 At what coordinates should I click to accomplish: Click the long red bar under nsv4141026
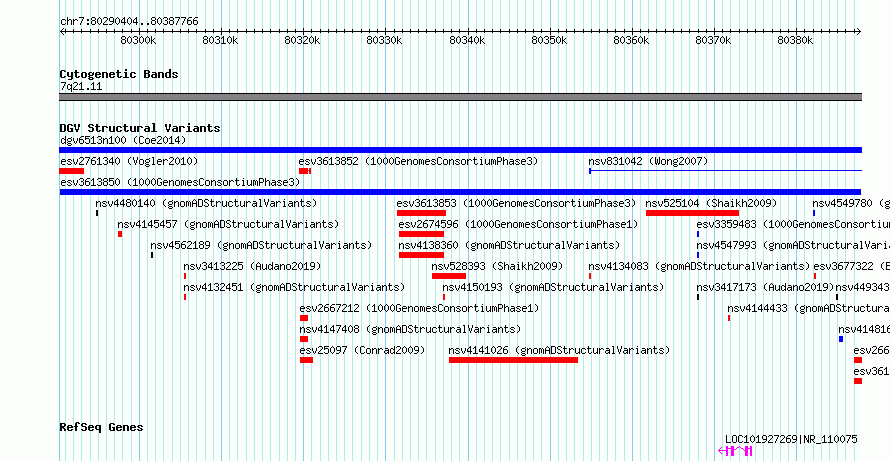pyautogui.click(x=513, y=360)
